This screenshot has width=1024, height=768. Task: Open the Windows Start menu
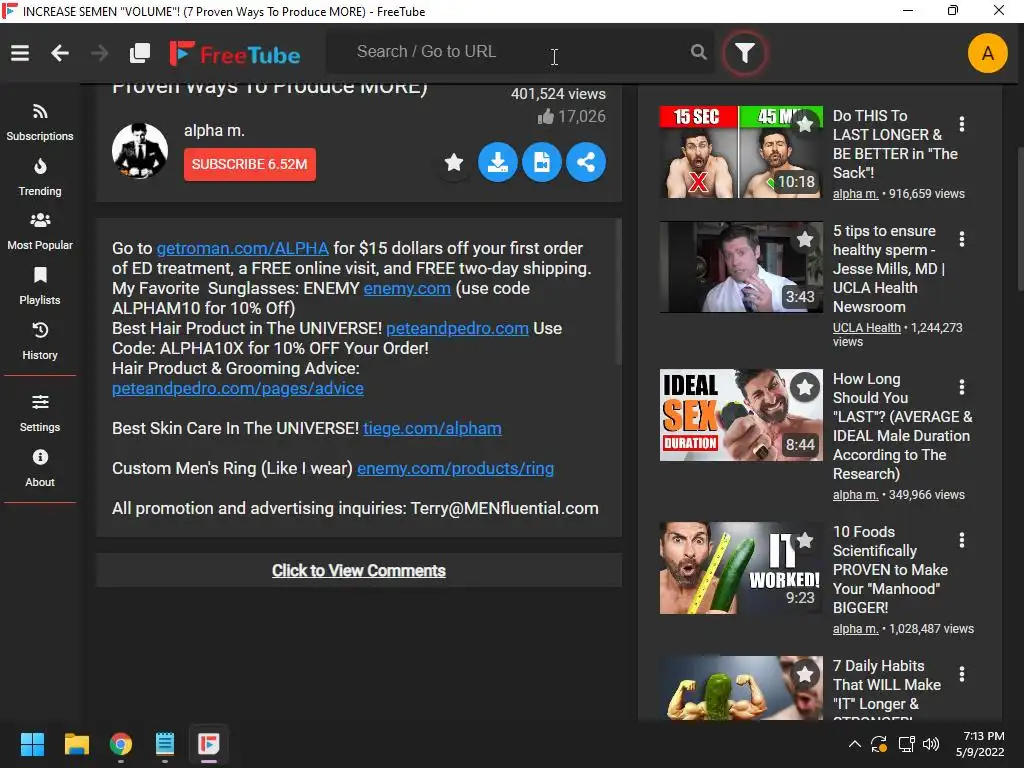pos(32,744)
